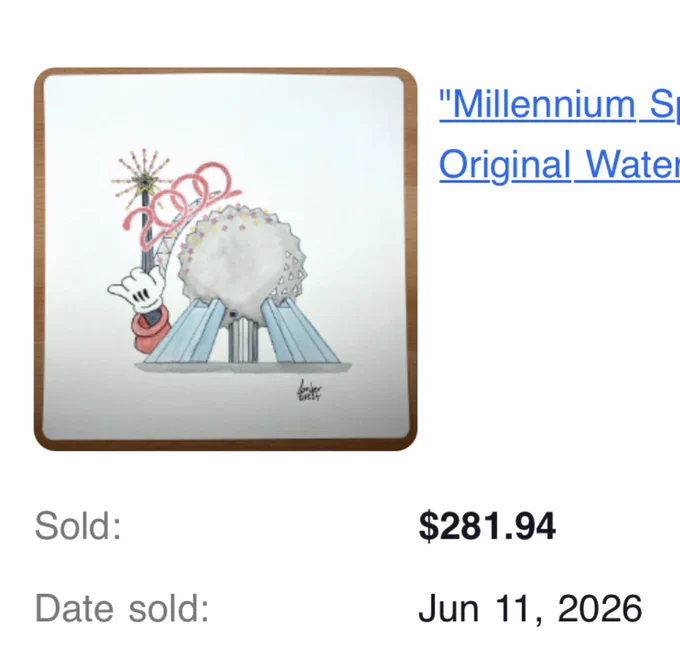Click the gray Spaceship Earth sphere

(x=242, y=264)
